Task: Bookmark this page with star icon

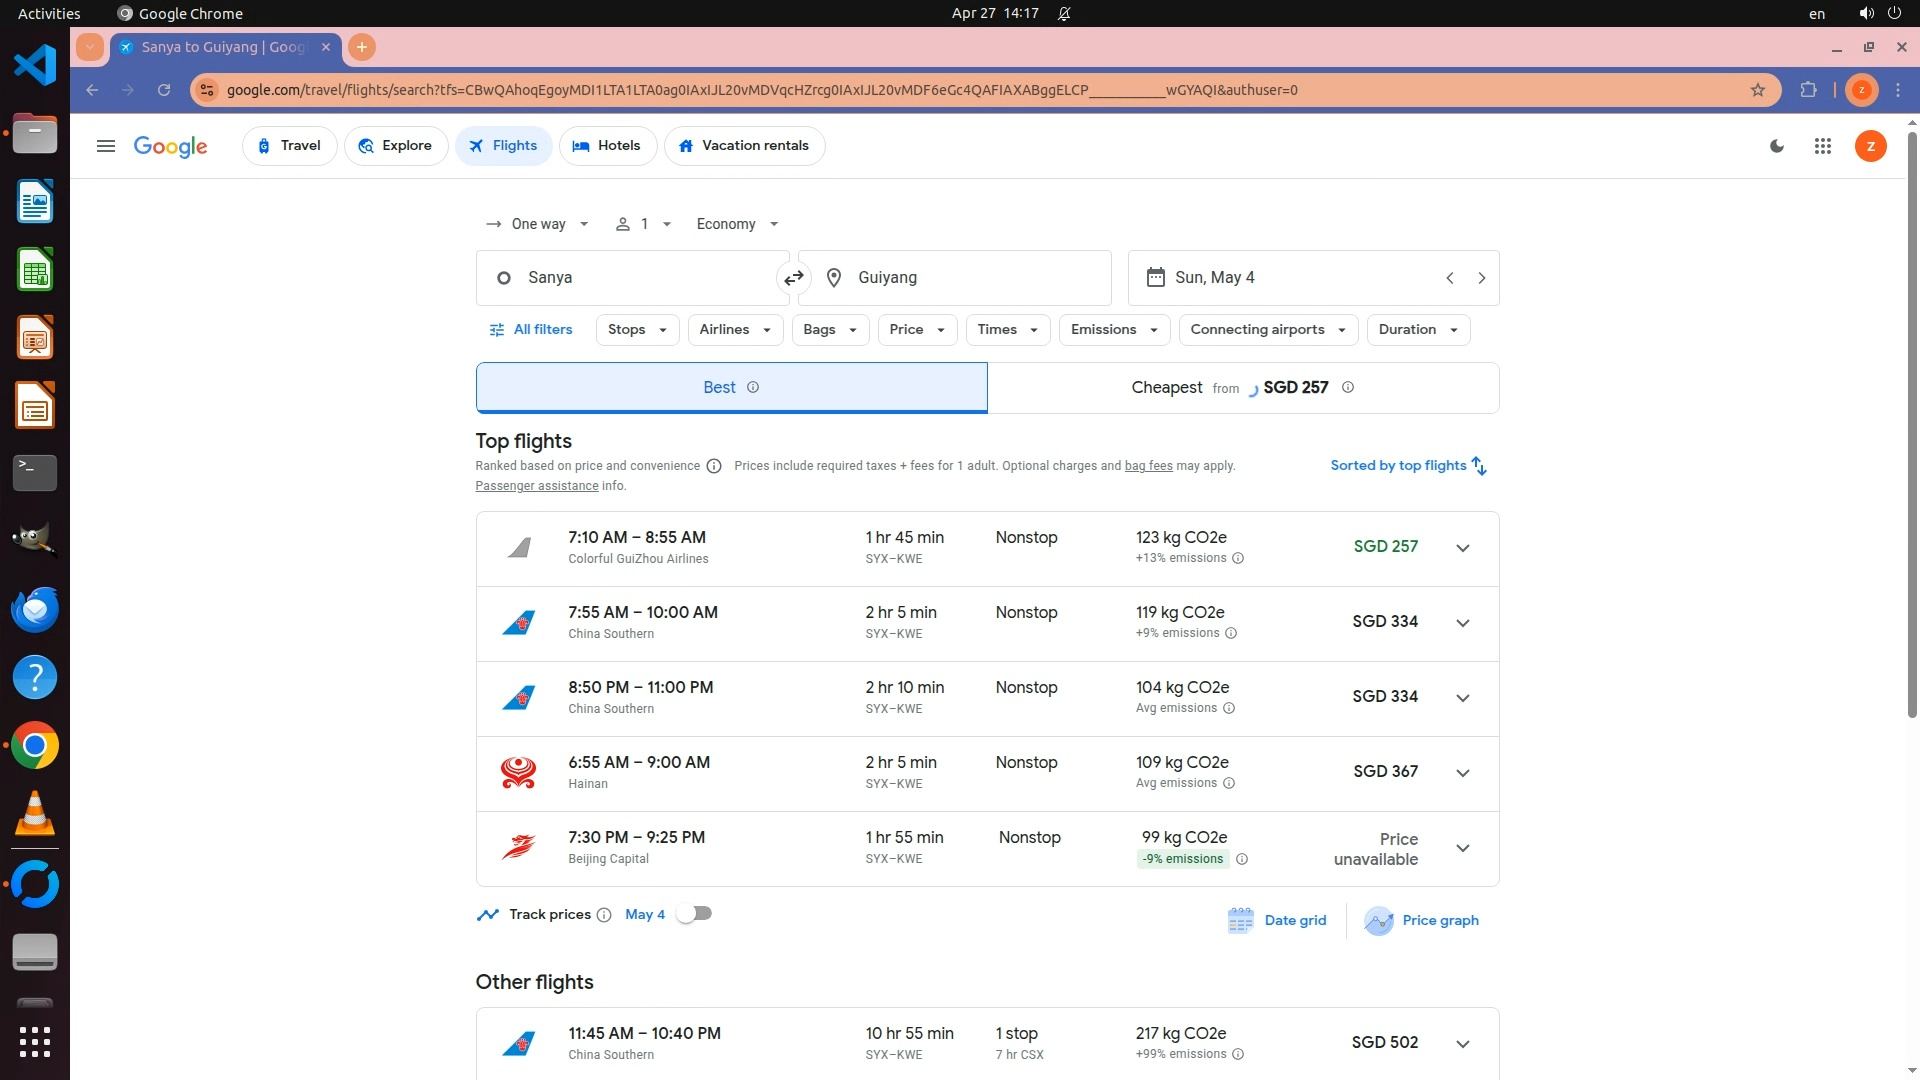Action: 1757,90
